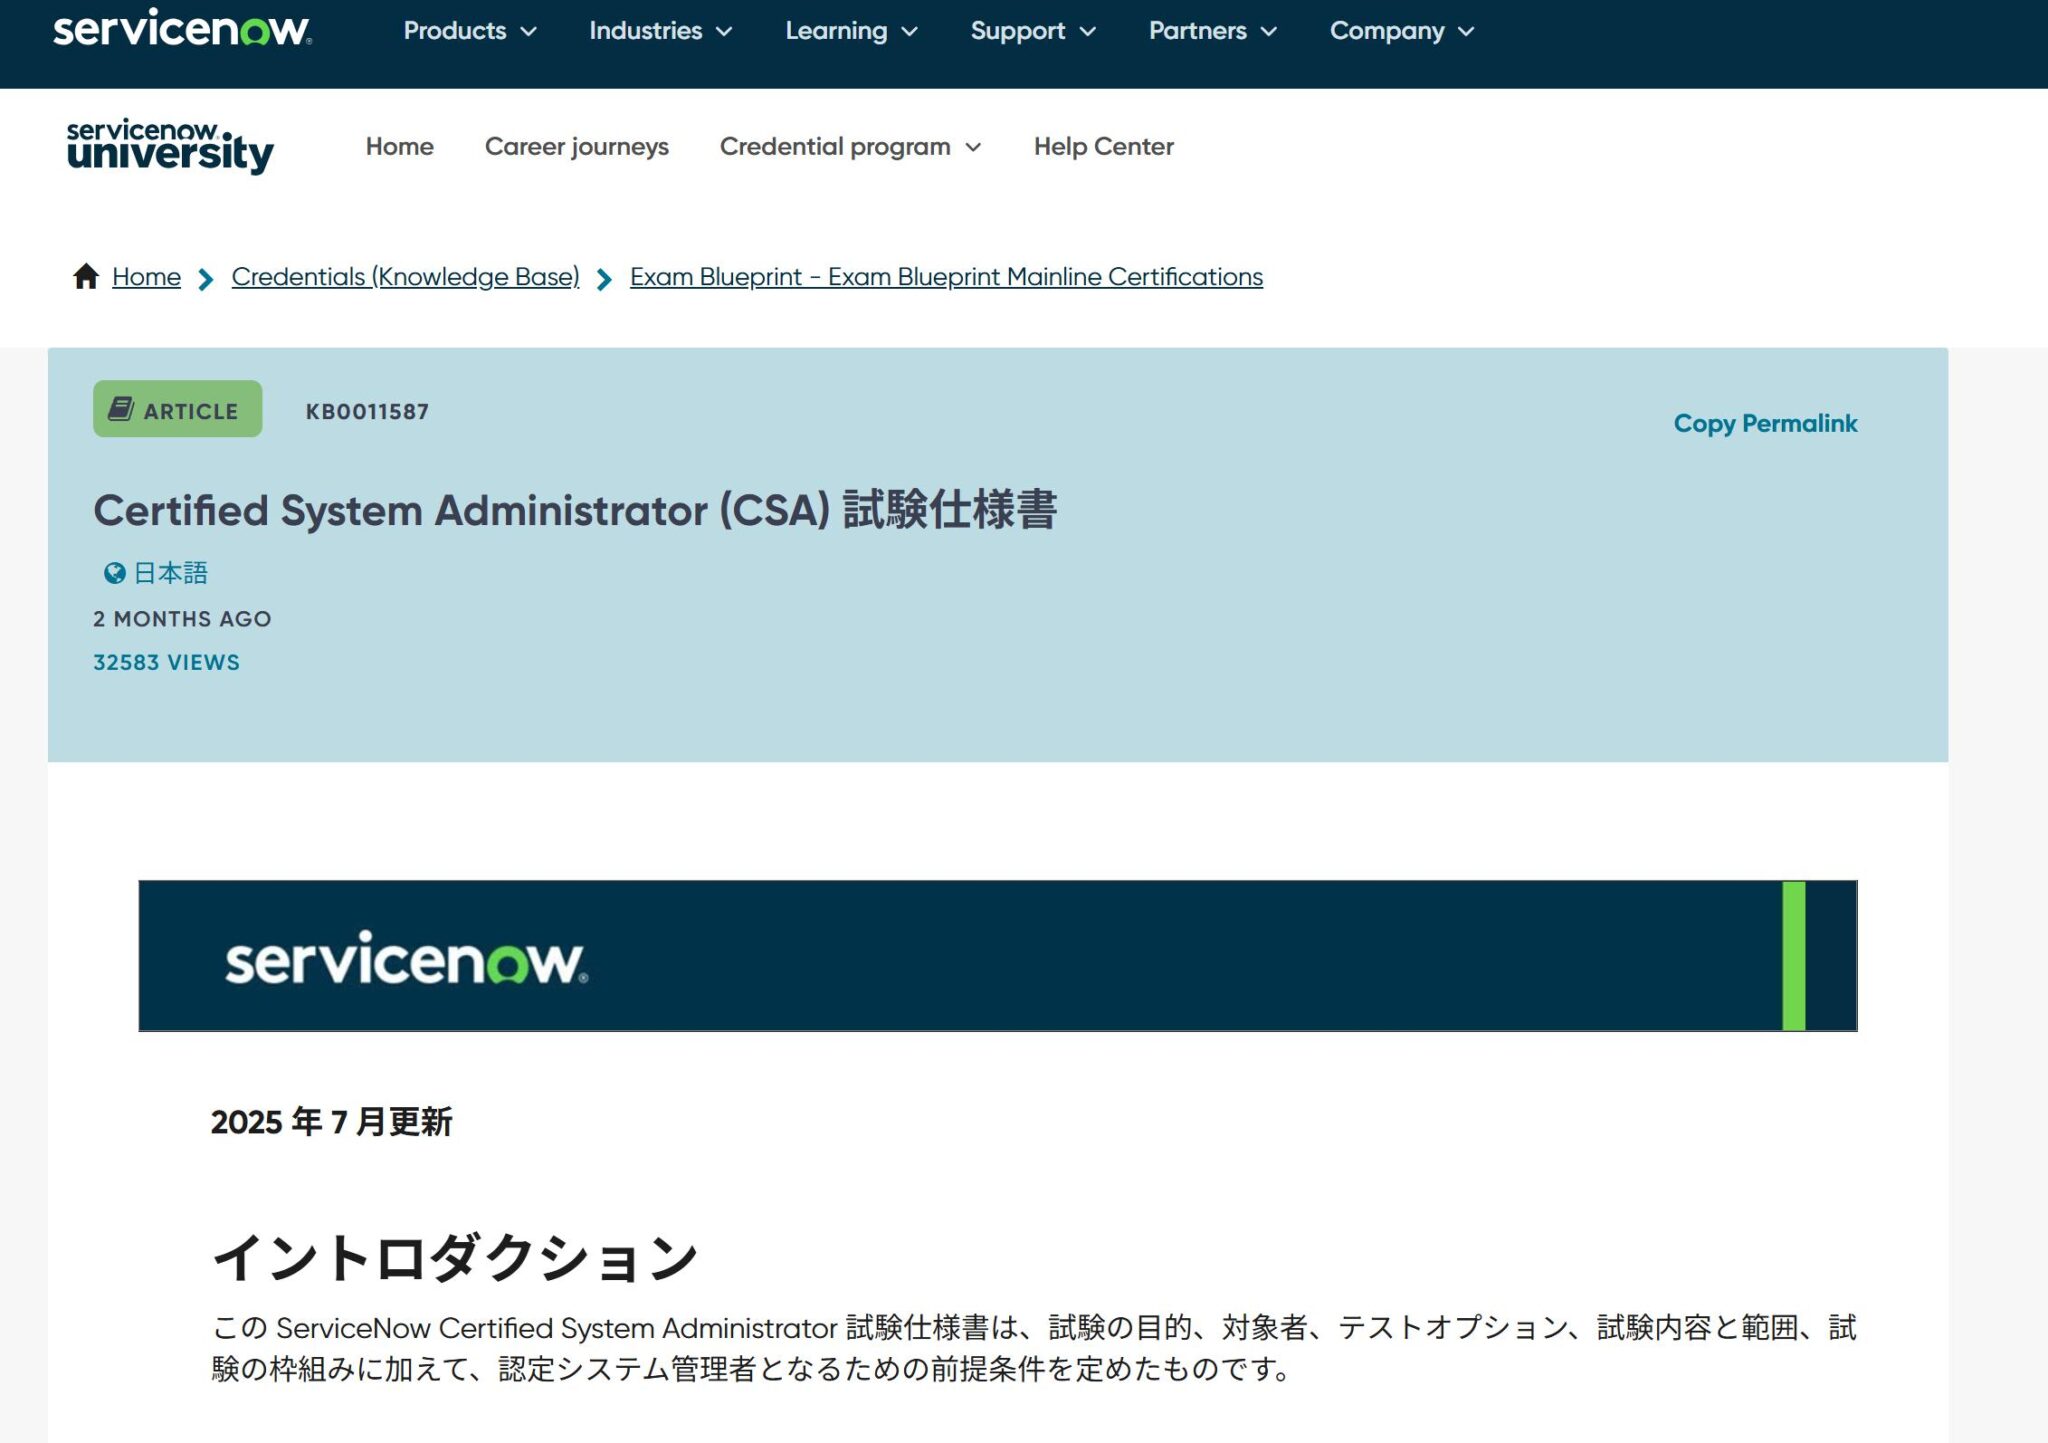Click the book icon in the ARTICLE badge
The image size is (2048, 1443).
[122, 408]
